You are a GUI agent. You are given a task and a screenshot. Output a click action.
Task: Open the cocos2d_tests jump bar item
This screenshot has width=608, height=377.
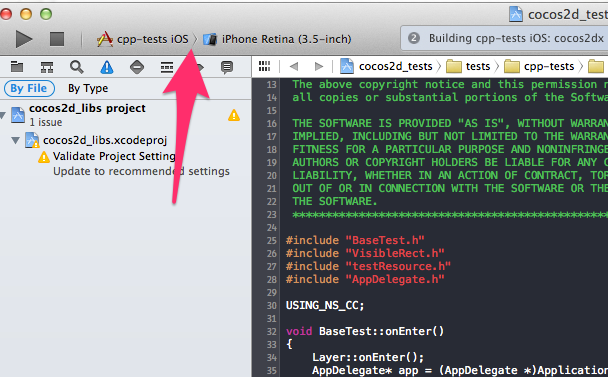pos(387,67)
